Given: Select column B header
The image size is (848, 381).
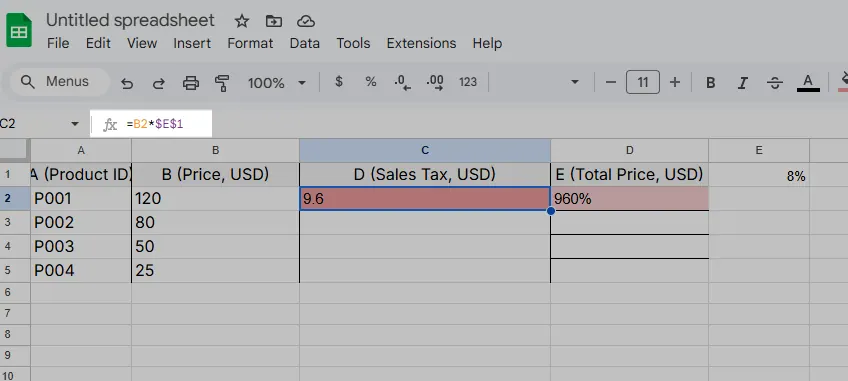Looking at the screenshot, I should tap(215, 150).
